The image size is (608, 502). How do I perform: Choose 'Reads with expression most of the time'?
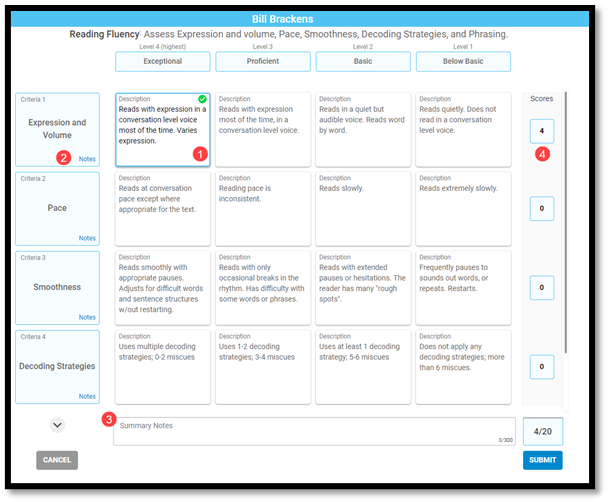263,129
